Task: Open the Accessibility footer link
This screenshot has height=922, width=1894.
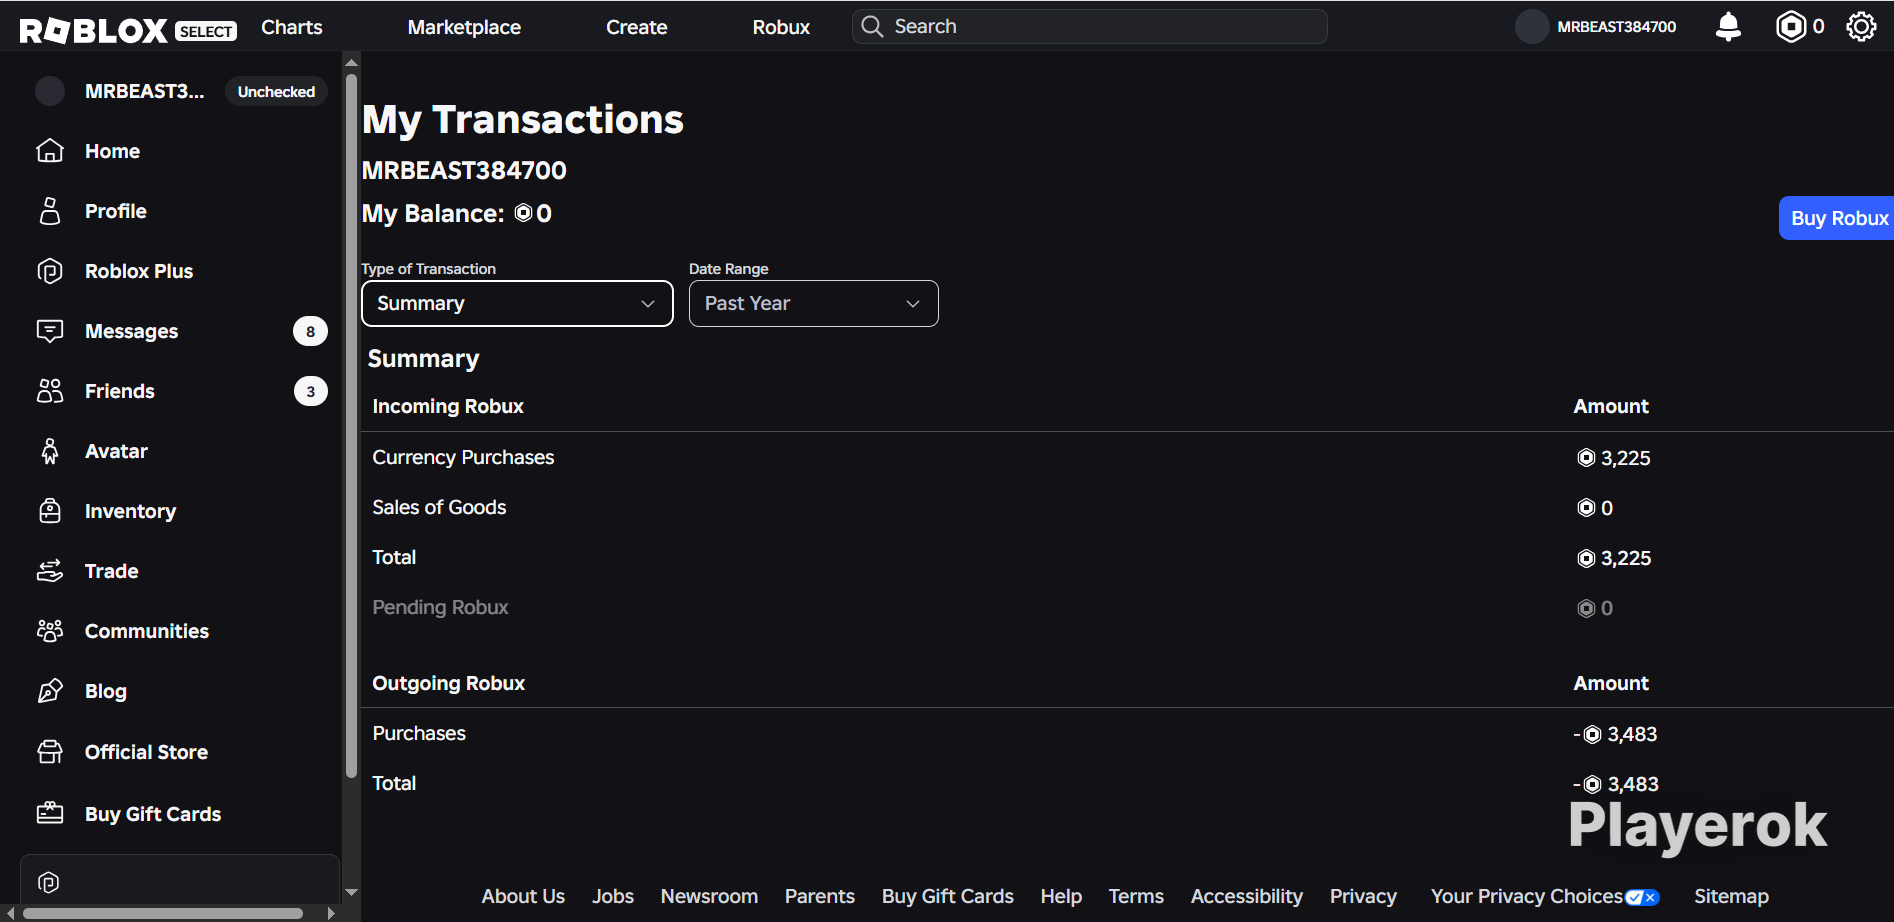Action: click(1247, 896)
